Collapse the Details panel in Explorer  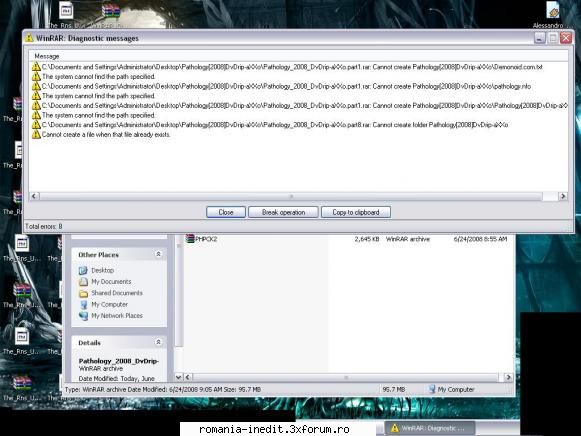[158, 342]
